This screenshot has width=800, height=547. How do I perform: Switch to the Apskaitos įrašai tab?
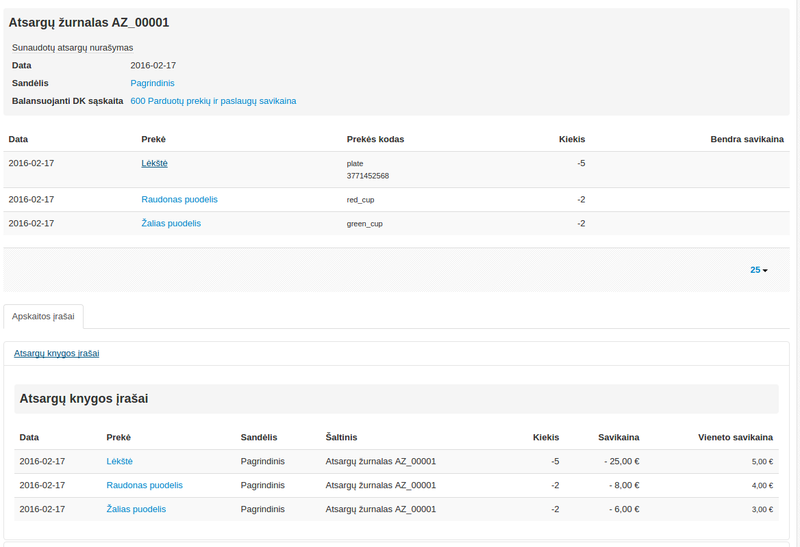(x=43, y=316)
